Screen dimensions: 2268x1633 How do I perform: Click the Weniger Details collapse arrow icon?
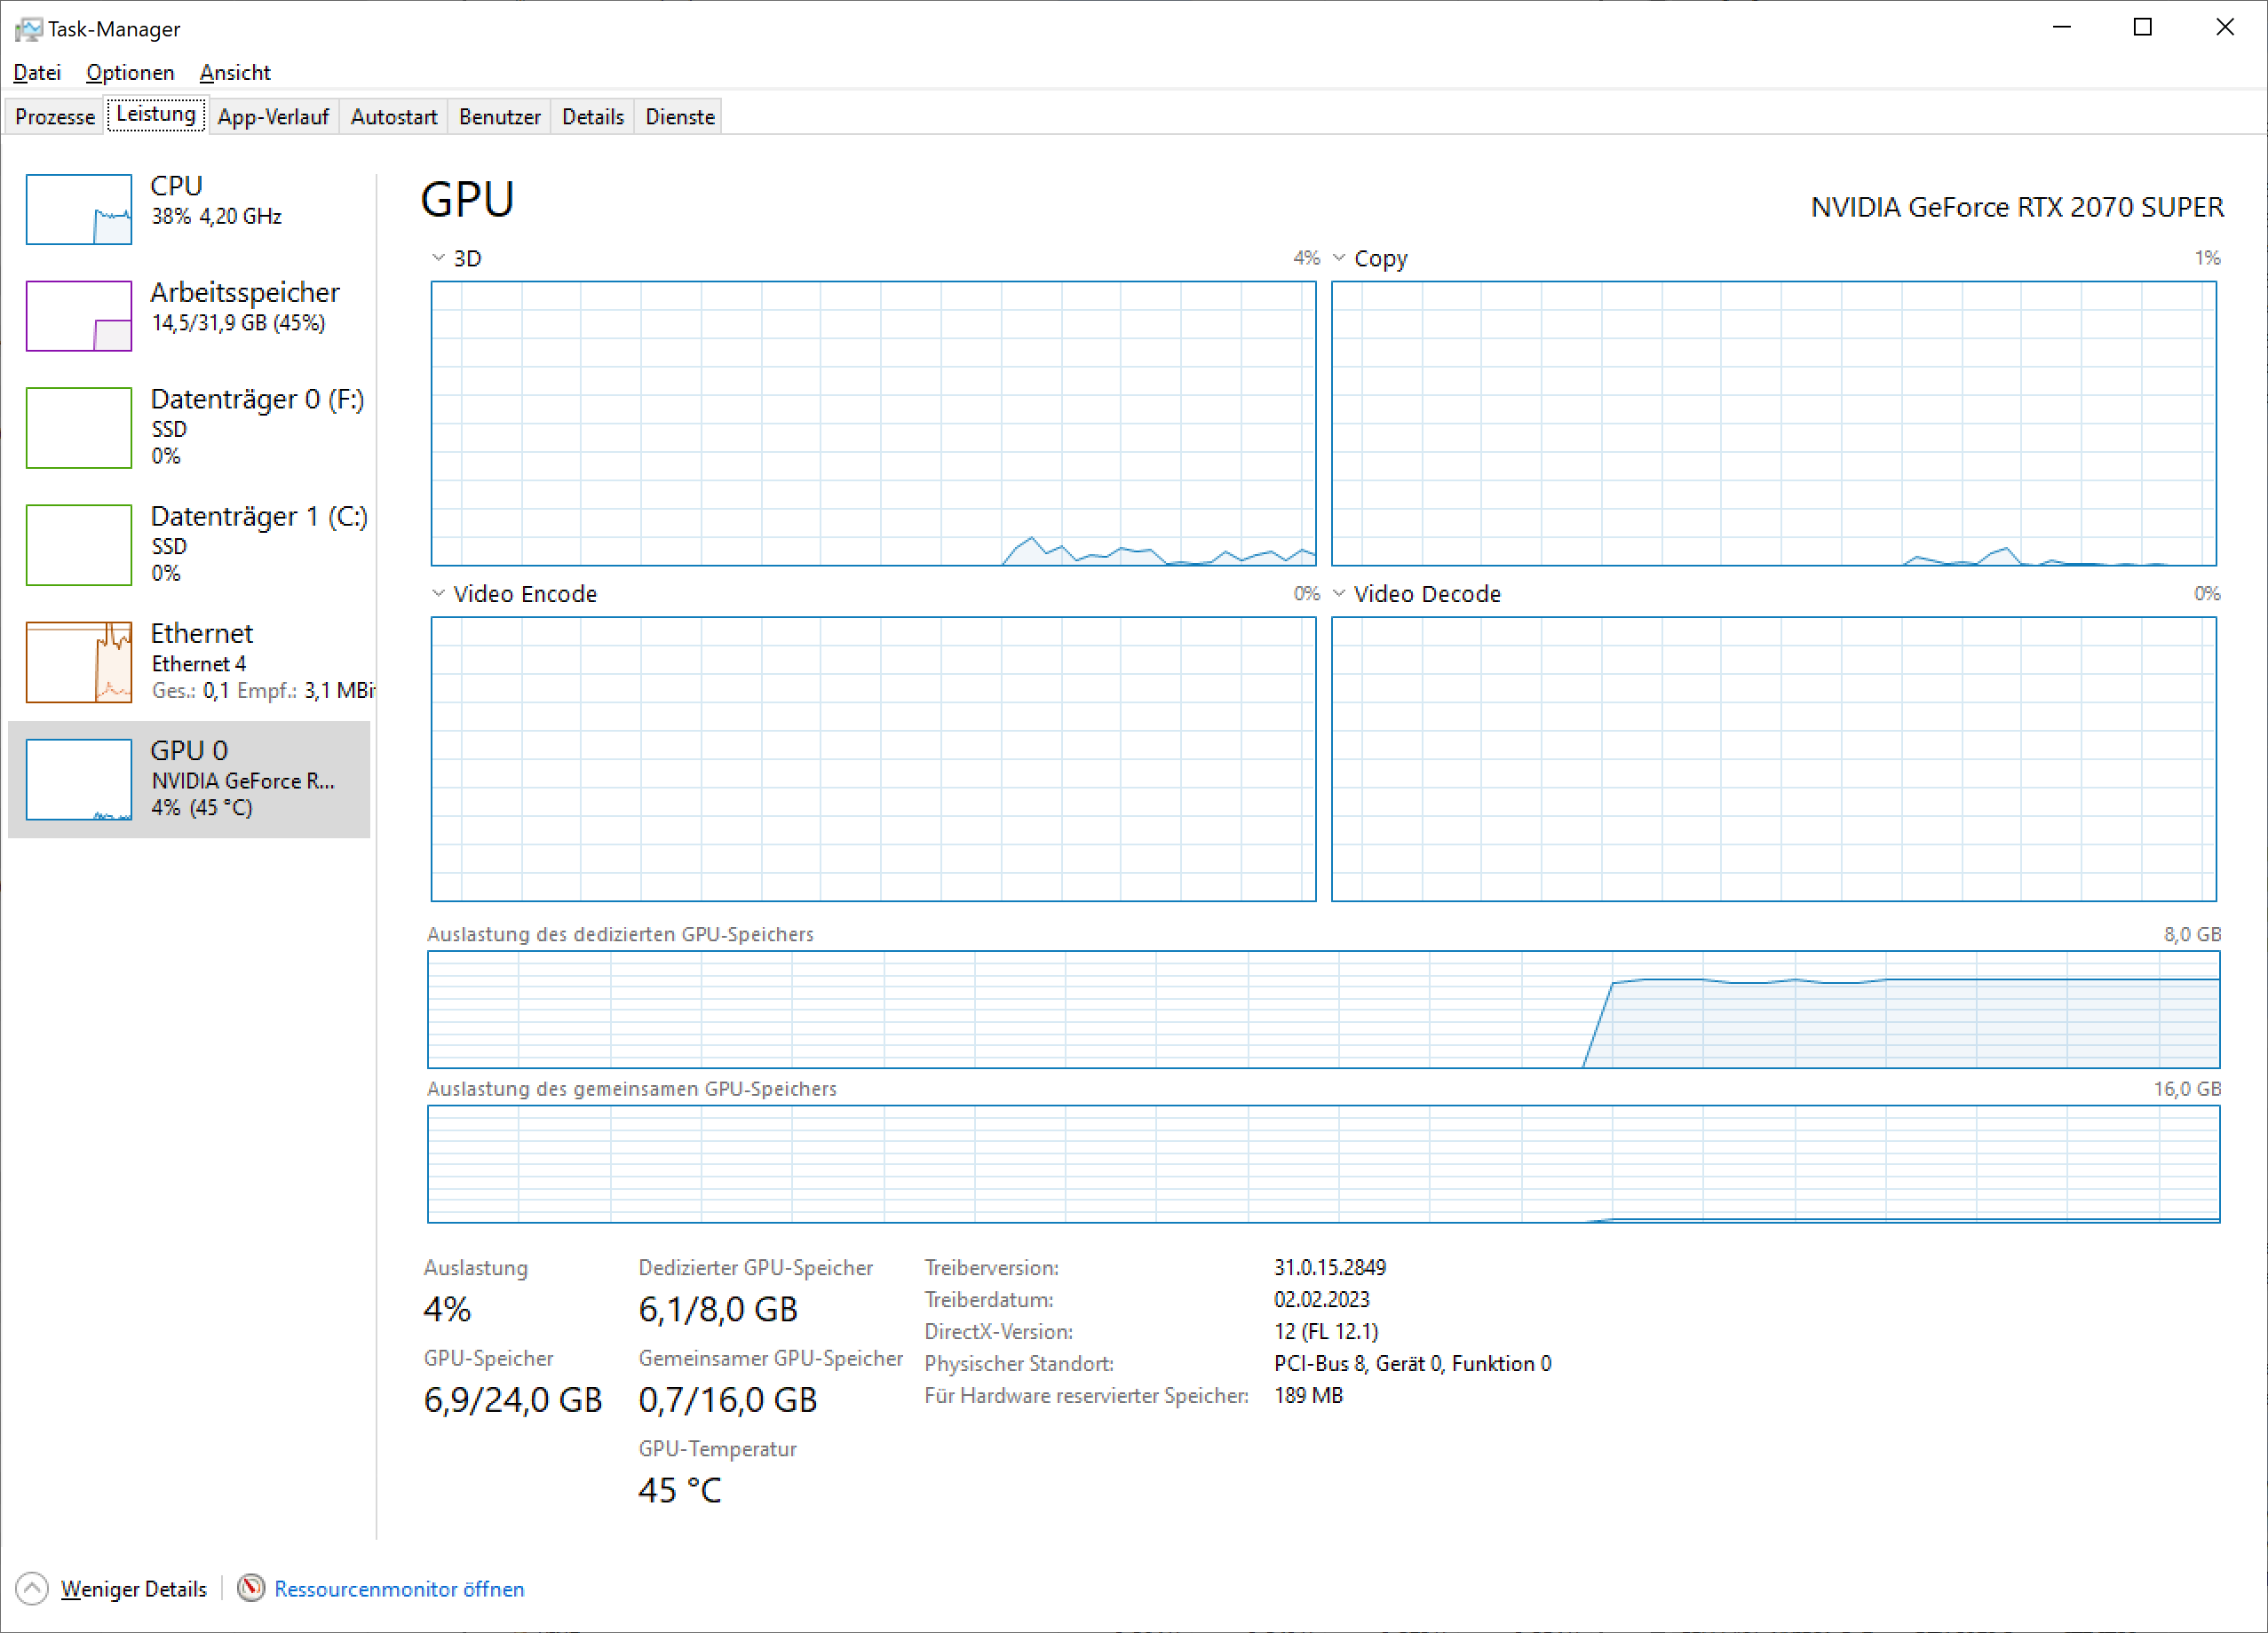point(32,1588)
